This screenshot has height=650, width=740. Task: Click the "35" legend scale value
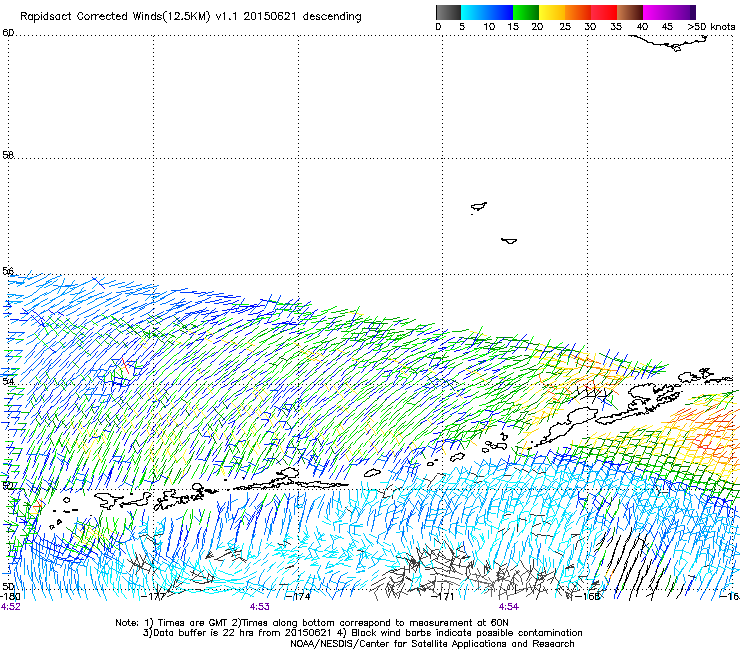[616, 27]
